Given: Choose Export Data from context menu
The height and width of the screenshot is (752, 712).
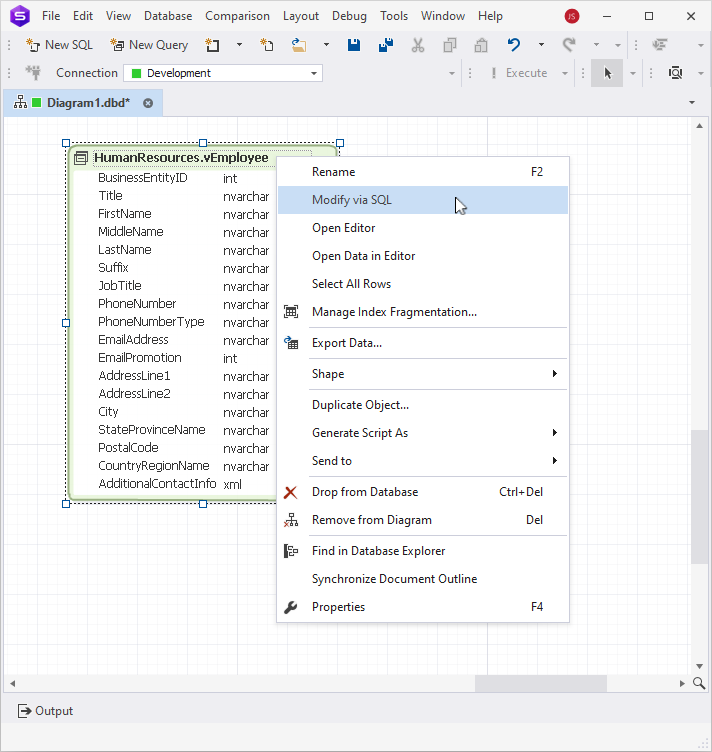Looking at the screenshot, I should point(423,343).
